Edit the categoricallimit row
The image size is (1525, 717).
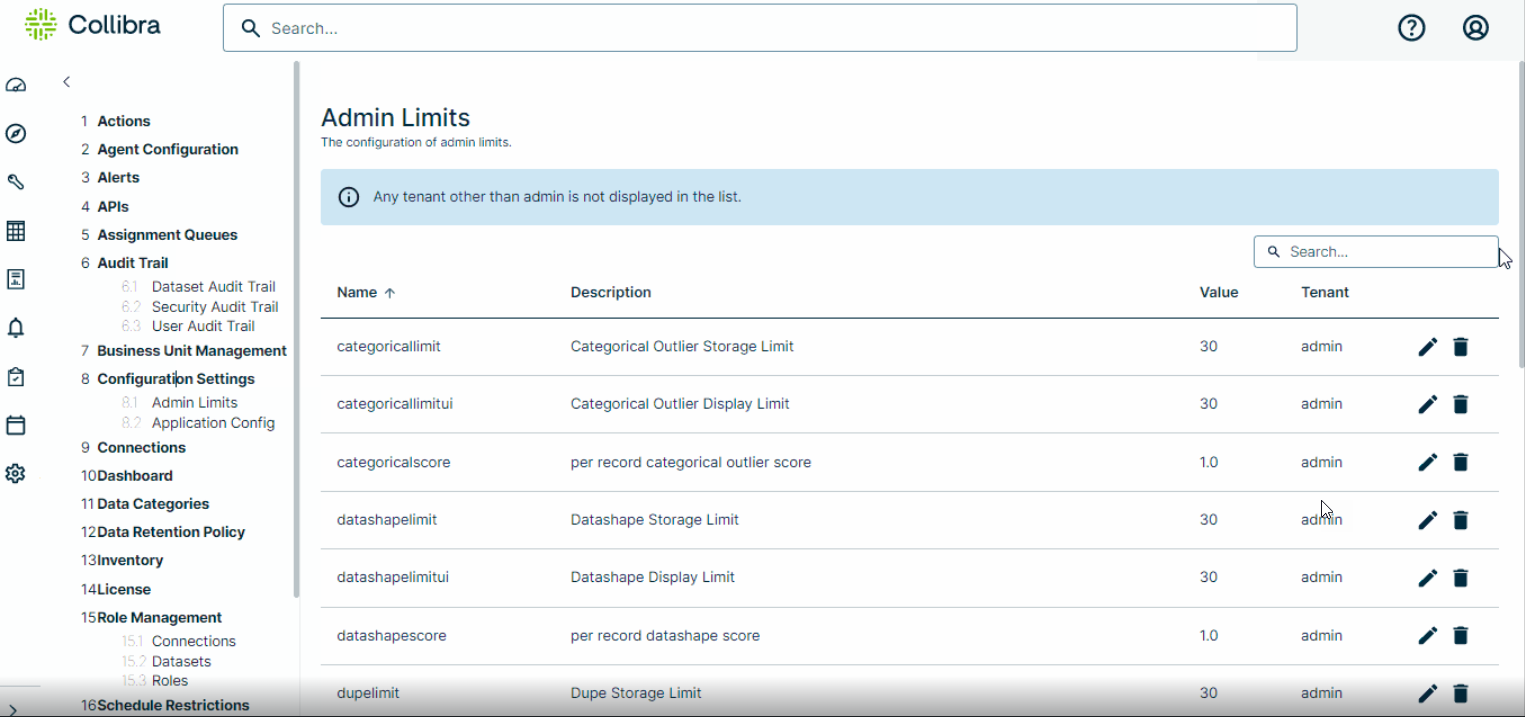point(1428,347)
